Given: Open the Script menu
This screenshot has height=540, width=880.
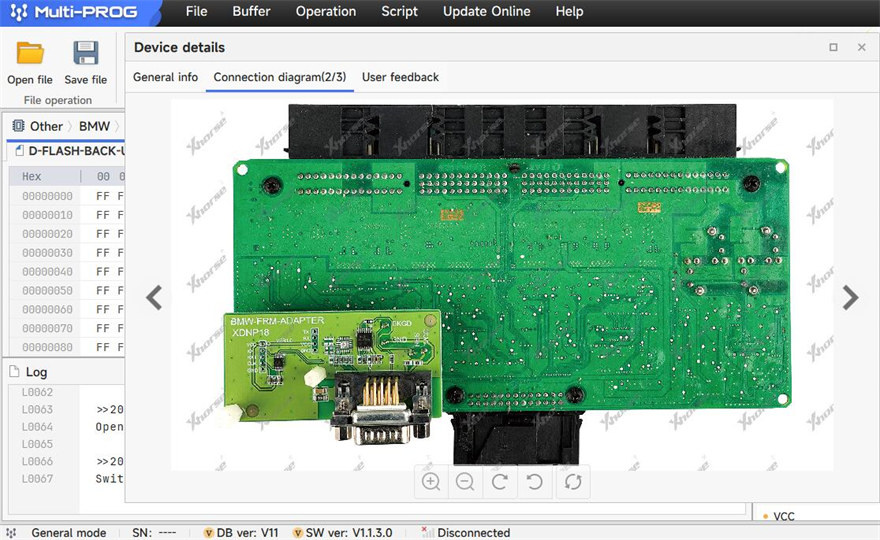Looking at the screenshot, I should click(400, 12).
